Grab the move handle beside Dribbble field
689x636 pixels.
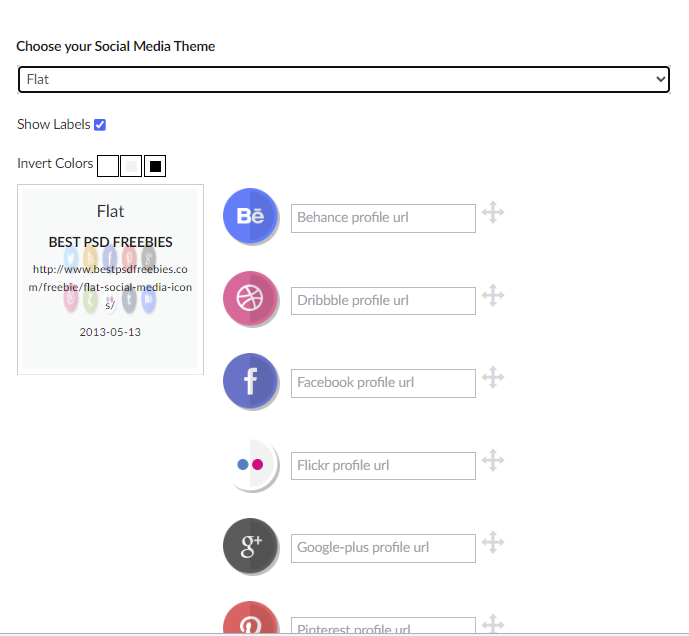(x=493, y=295)
